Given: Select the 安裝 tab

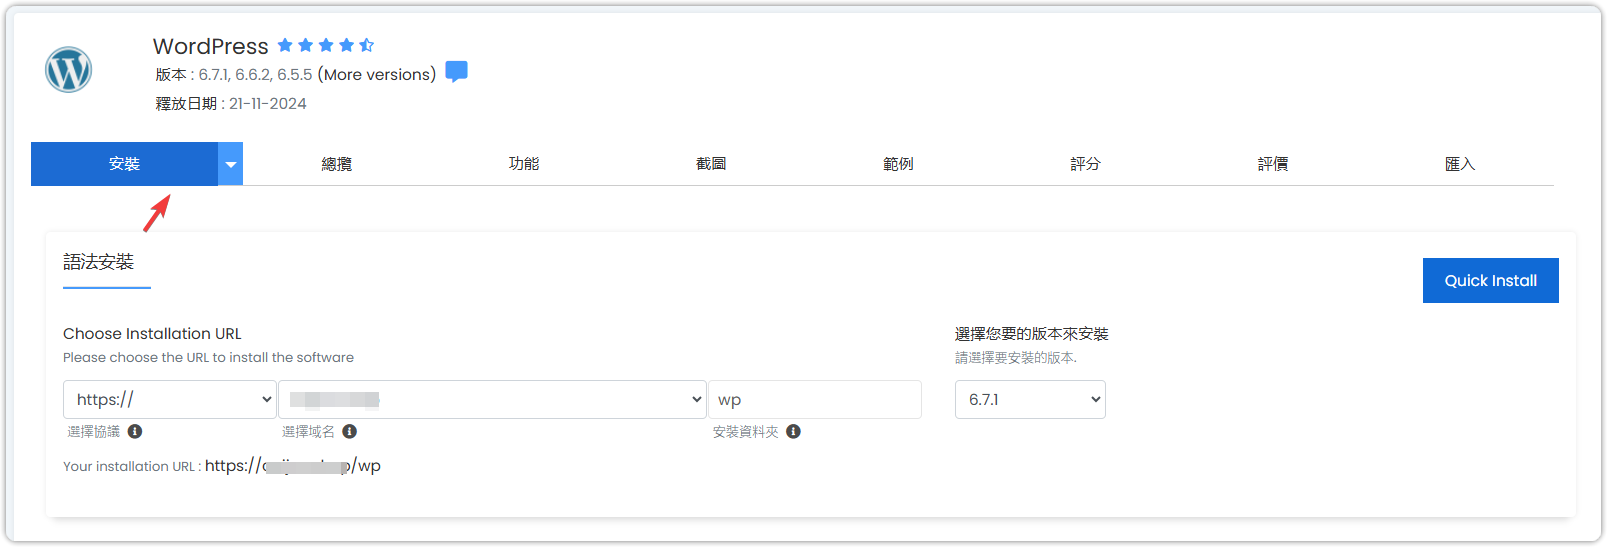Looking at the screenshot, I should click(x=125, y=164).
